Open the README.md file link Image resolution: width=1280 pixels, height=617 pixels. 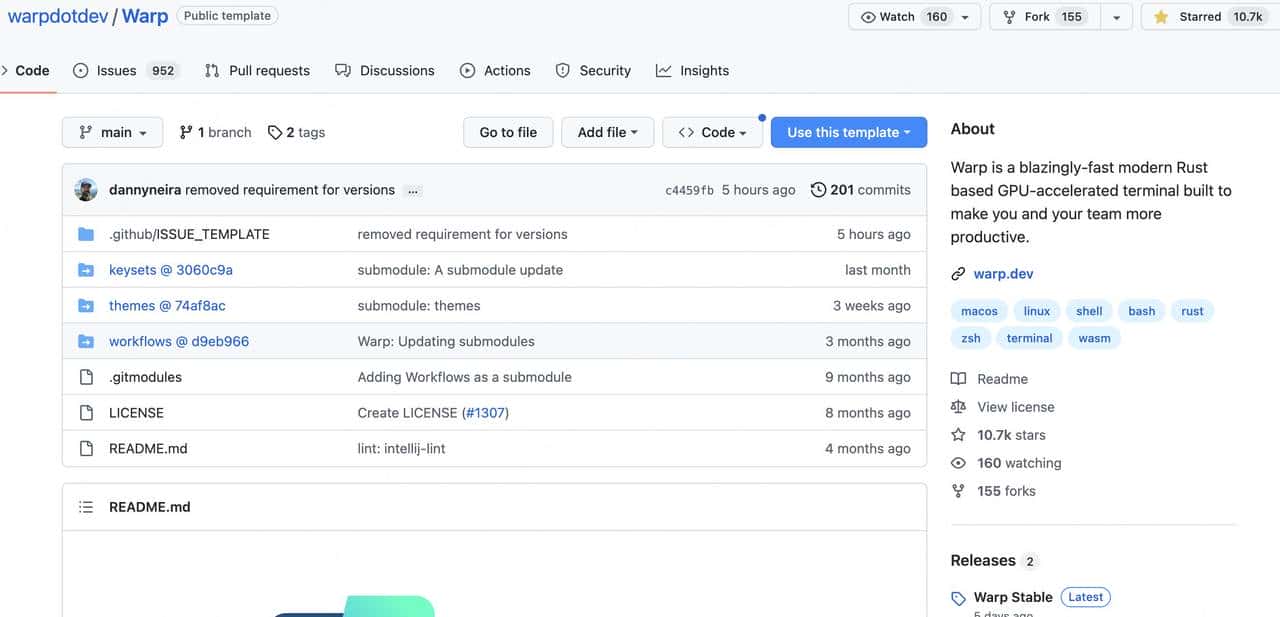pyautogui.click(x=148, y=449)
